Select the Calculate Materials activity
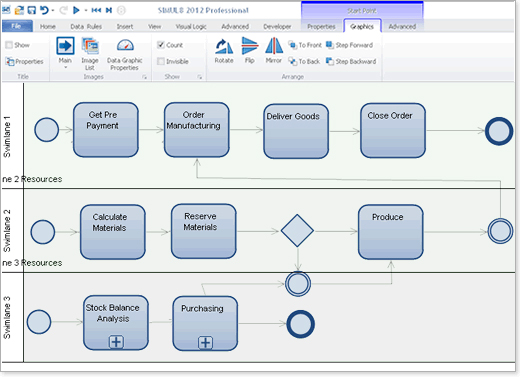This screenshot has height=378, width=520. 113,232
